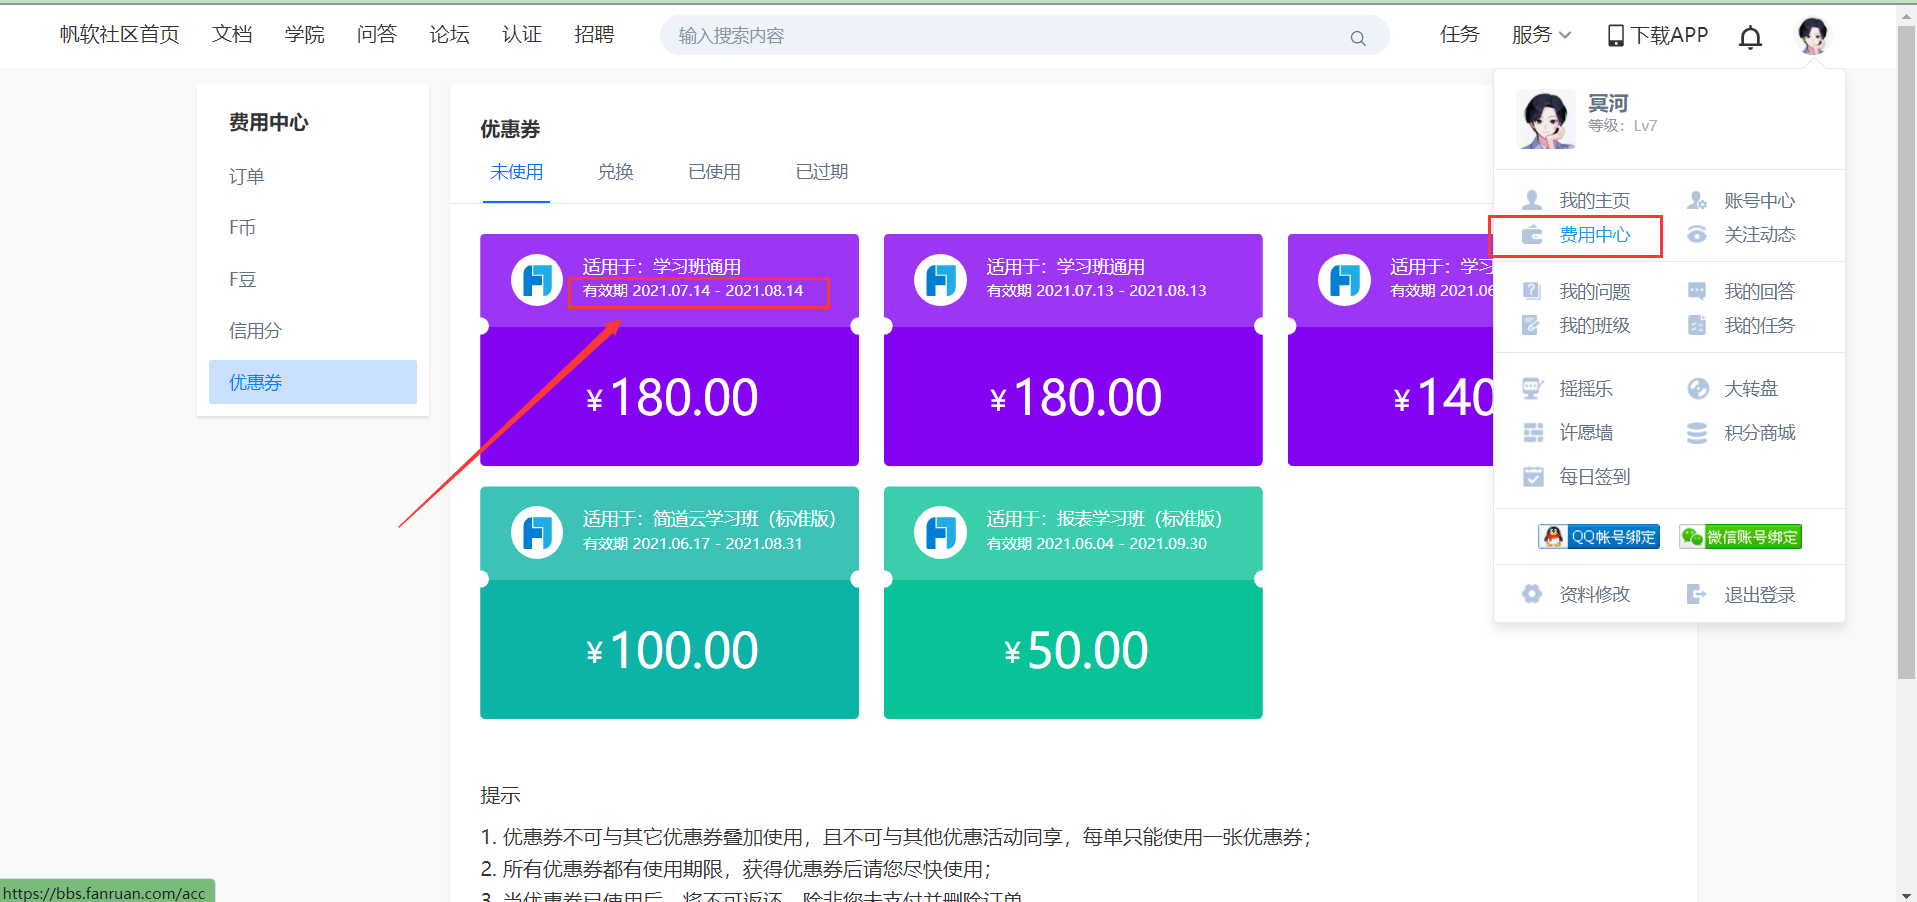Viewport: 1917px width, 902px height.
Task: Click the 每日签到 calendar icon
Action: (1533, 476)
